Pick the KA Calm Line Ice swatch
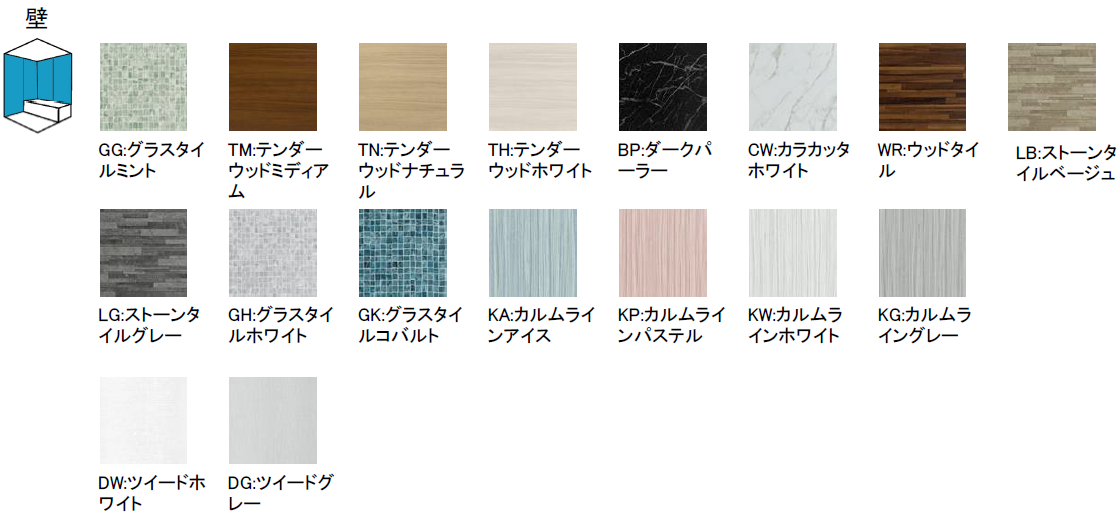Image resolution: width=1120 pixels, height=525 pixels. 533,253
